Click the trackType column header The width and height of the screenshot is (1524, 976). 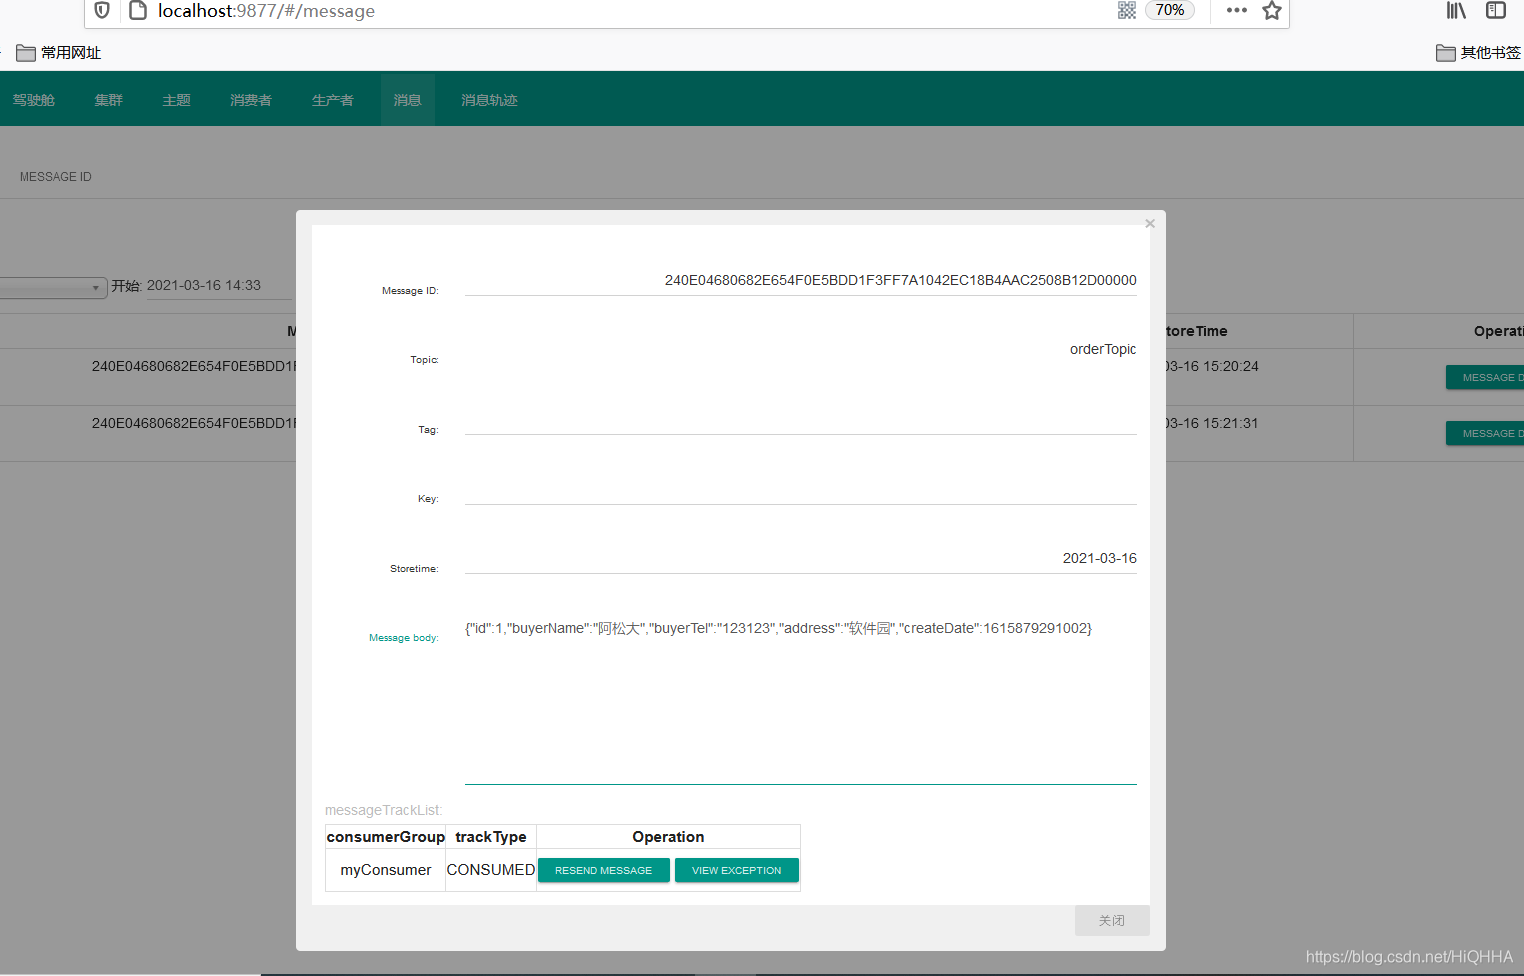(491, 837)
